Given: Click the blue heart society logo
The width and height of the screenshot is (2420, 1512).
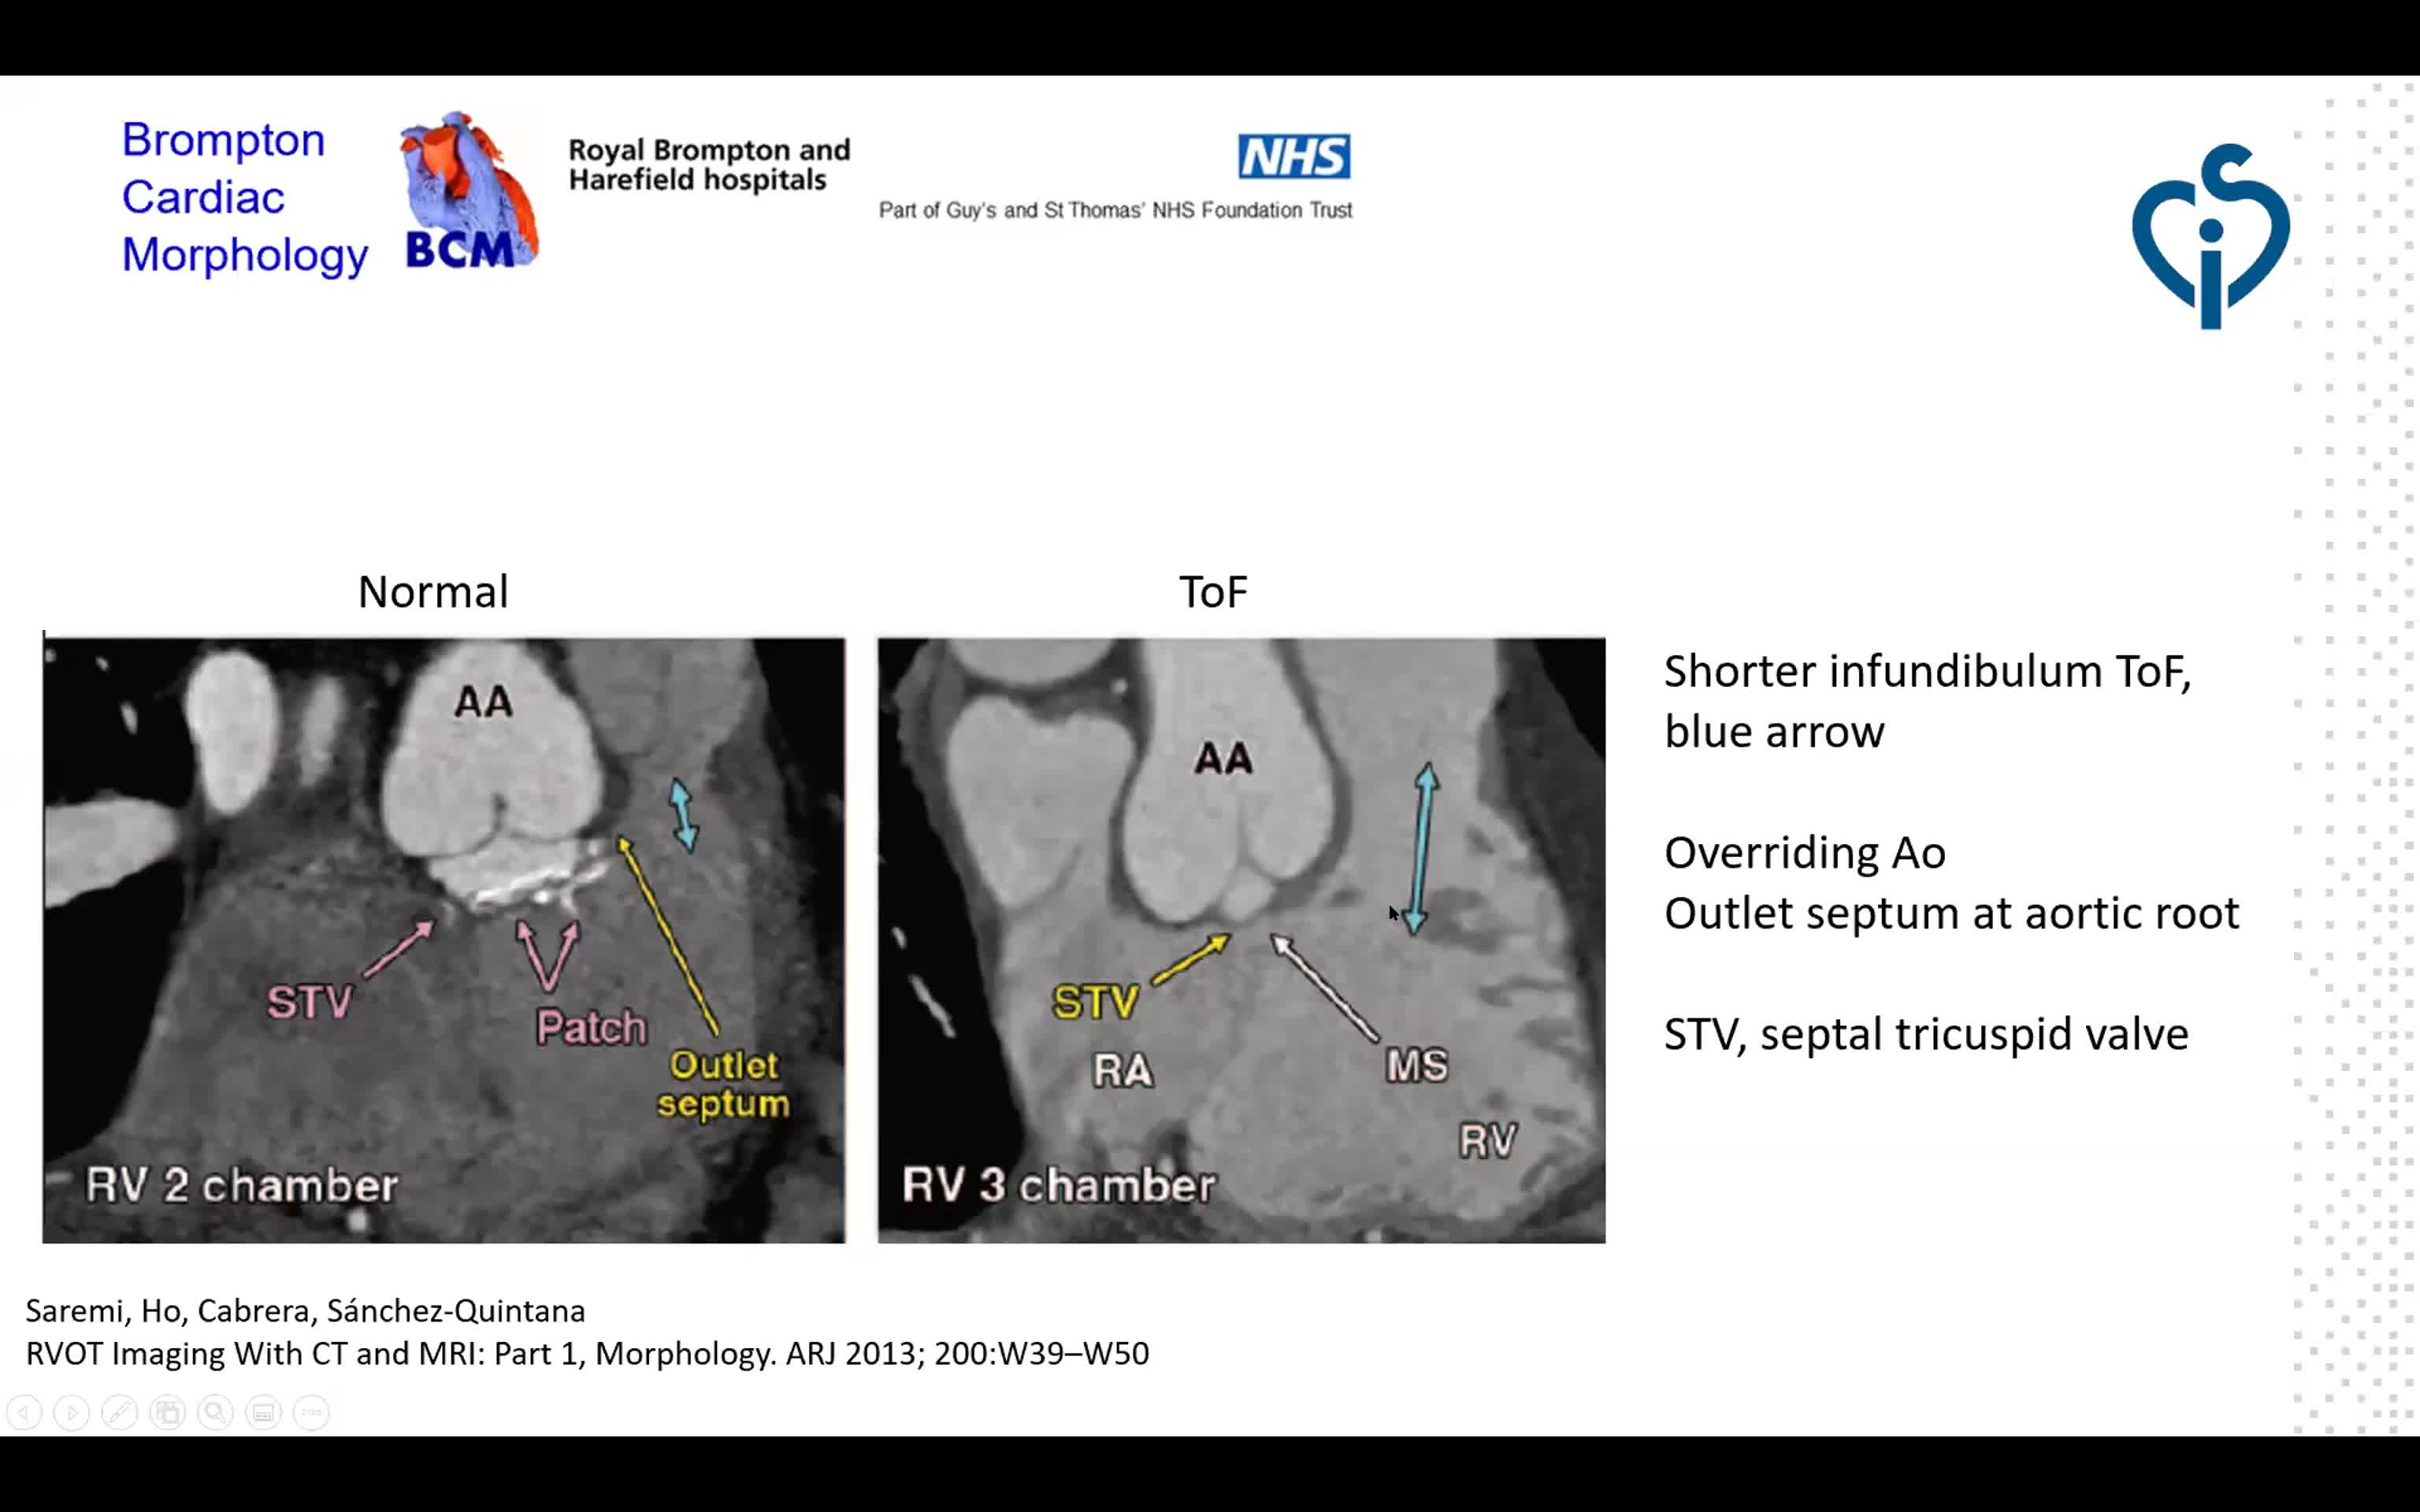Looking at the screenshot, I should (x=2210, y=236).
